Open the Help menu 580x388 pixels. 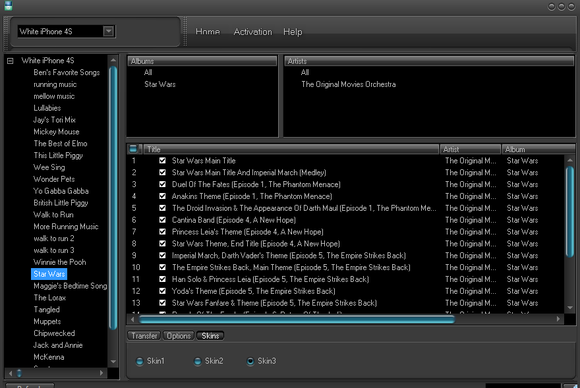pyautogui.click(x=293, y=32)
